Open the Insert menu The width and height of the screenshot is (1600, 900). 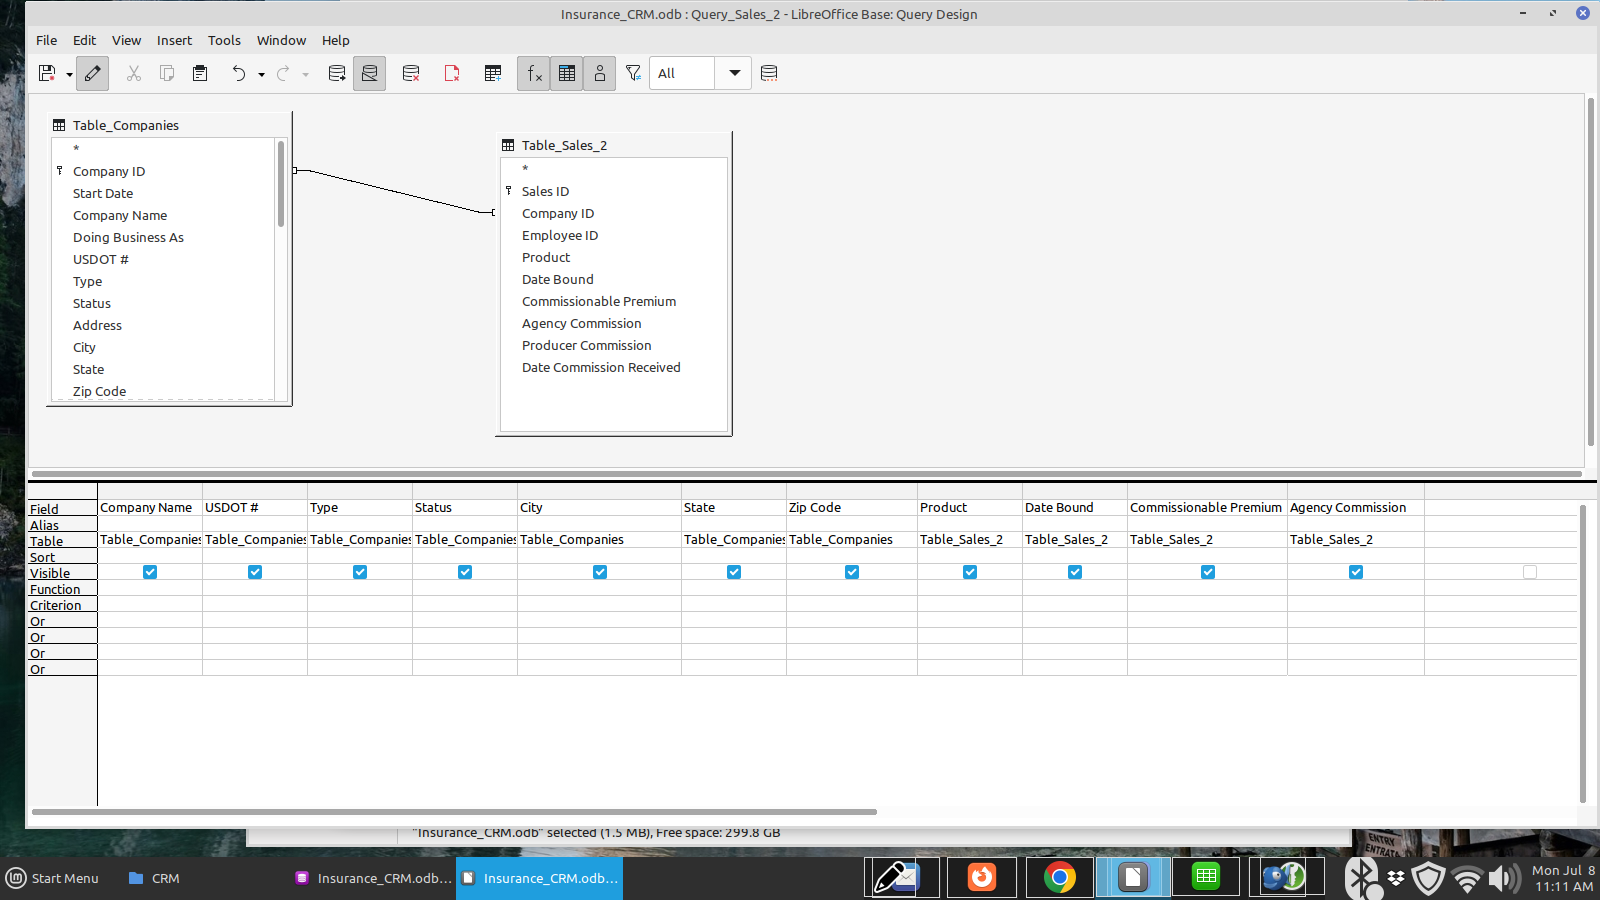tap(174, 40)
